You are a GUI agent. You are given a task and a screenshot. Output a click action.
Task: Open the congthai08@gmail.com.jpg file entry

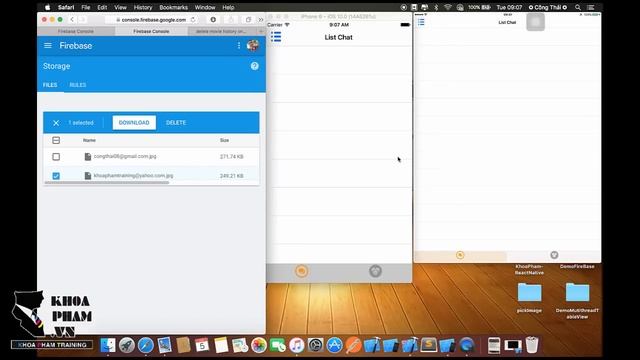(x=125, y=156)
